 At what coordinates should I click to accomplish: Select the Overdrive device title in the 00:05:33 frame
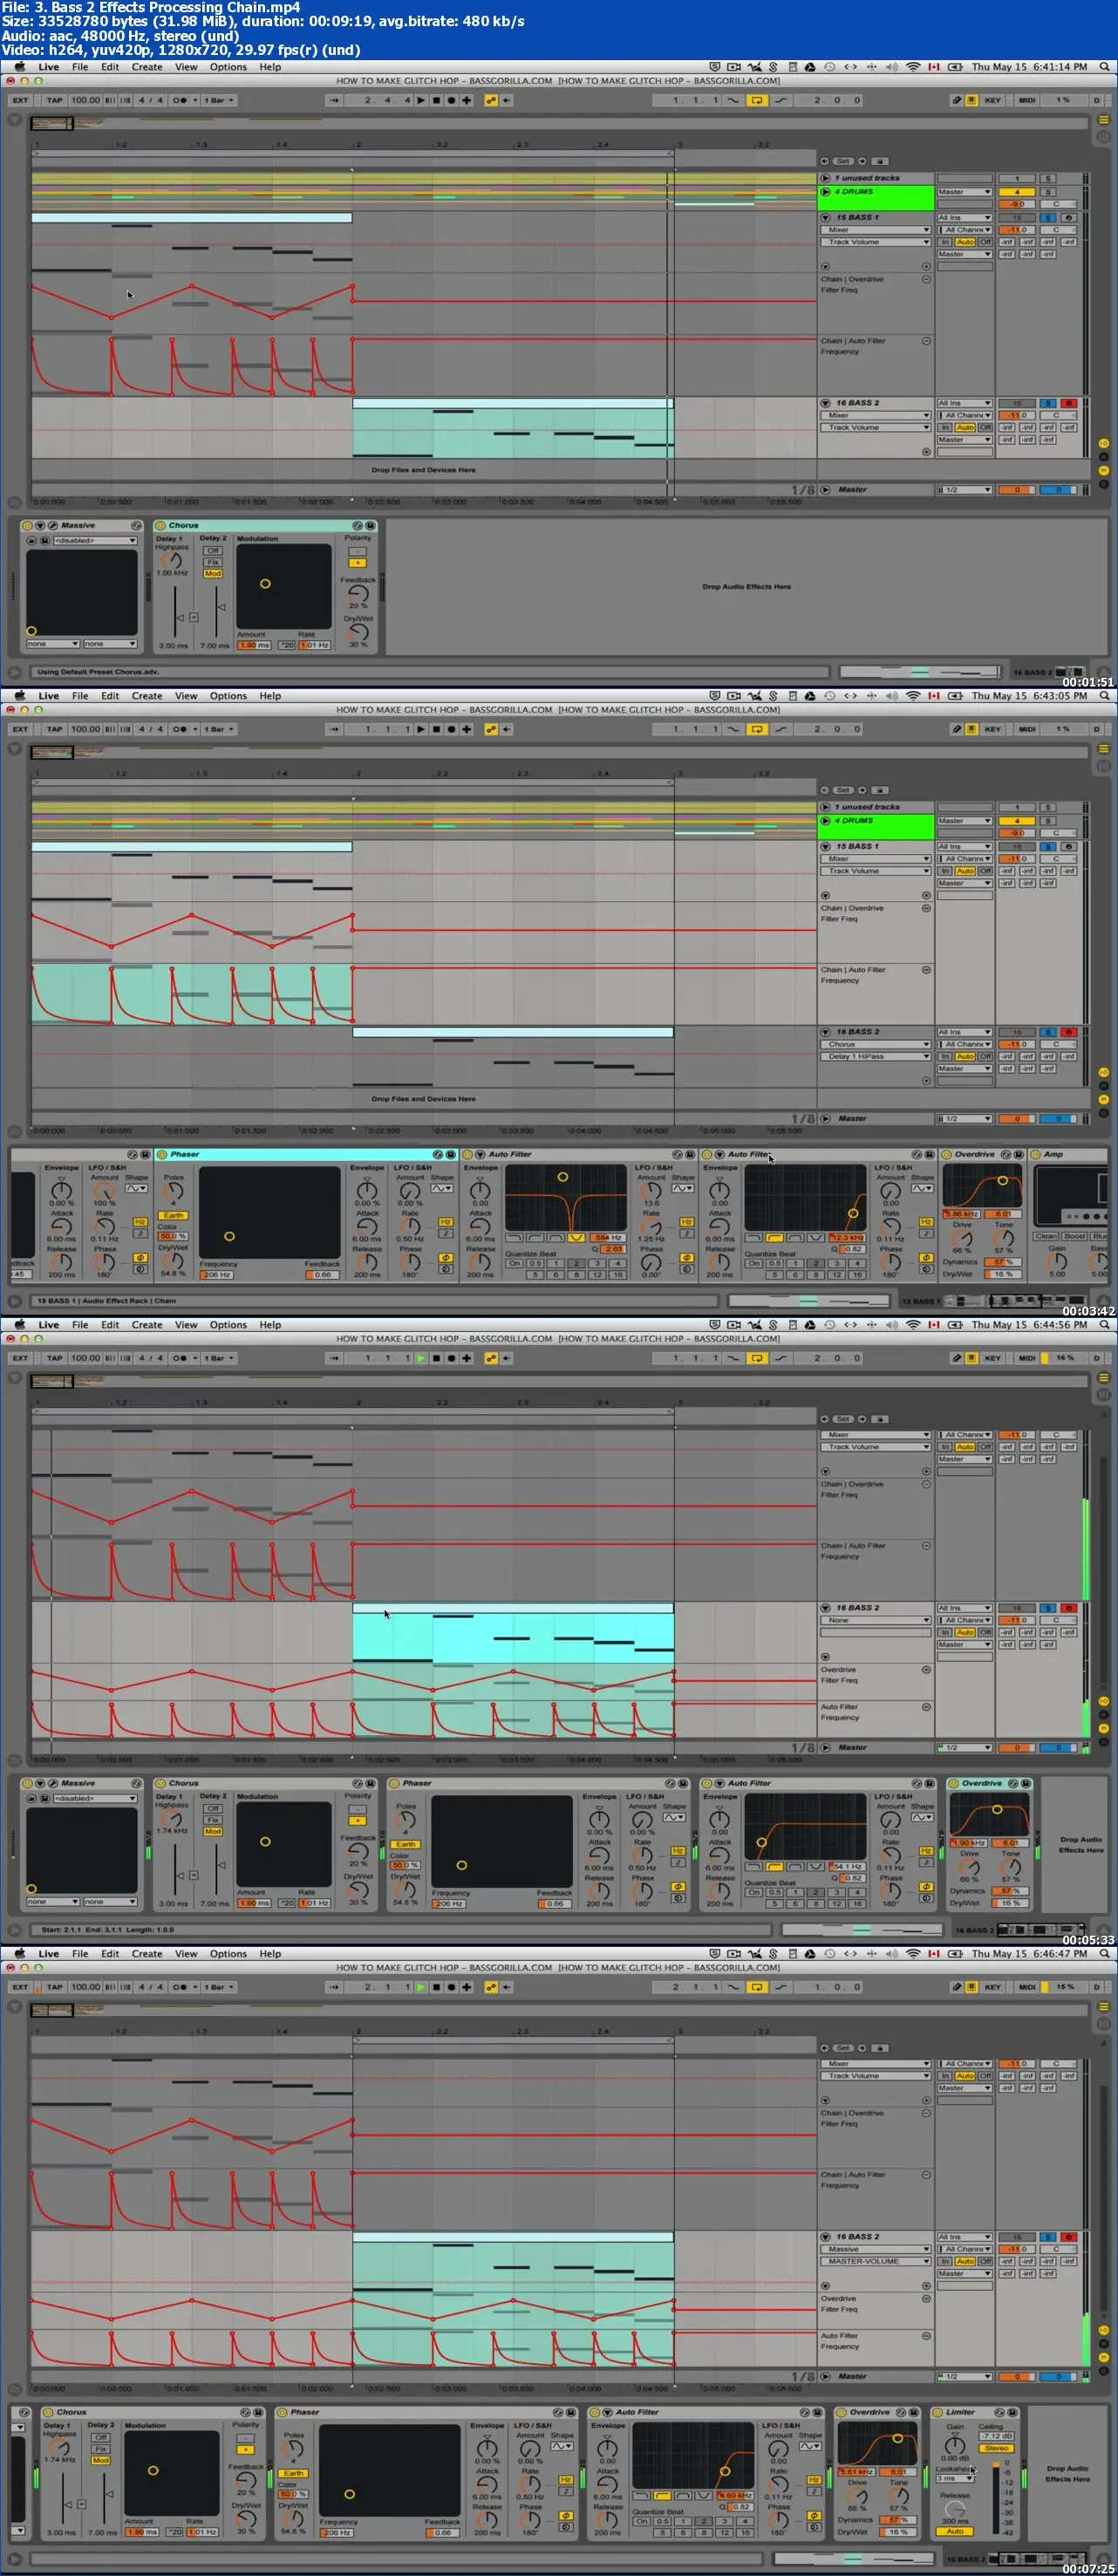coord(982,1783)
